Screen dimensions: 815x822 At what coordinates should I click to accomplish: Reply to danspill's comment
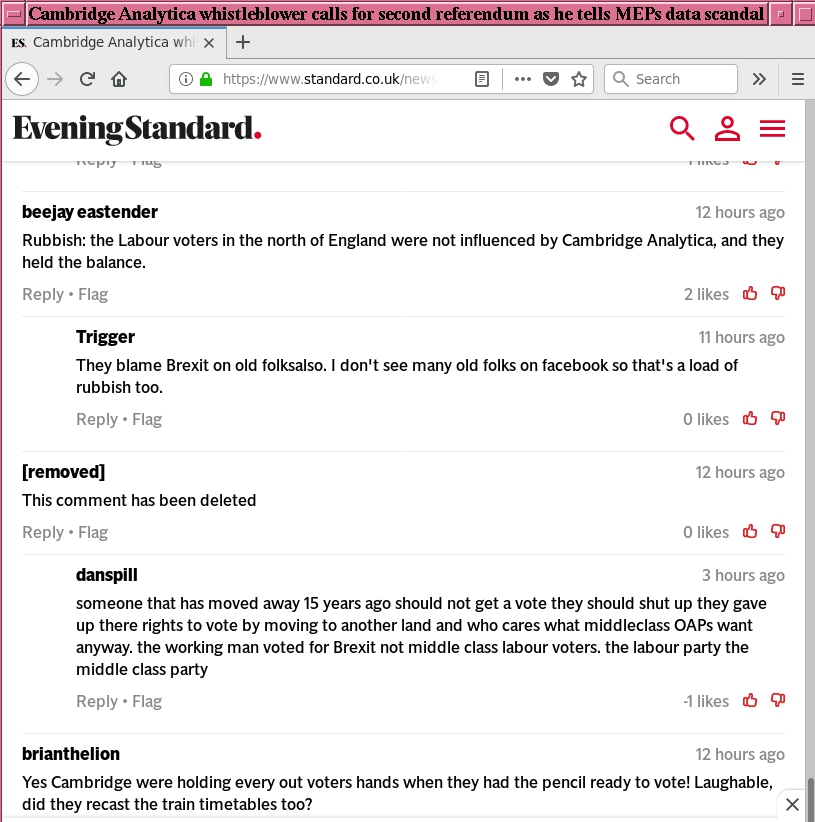97,701
